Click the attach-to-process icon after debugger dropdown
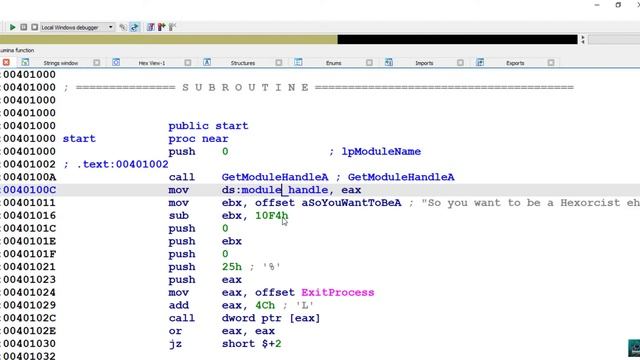This screenshot has width=640, height=360. click(x=123, y=27)
